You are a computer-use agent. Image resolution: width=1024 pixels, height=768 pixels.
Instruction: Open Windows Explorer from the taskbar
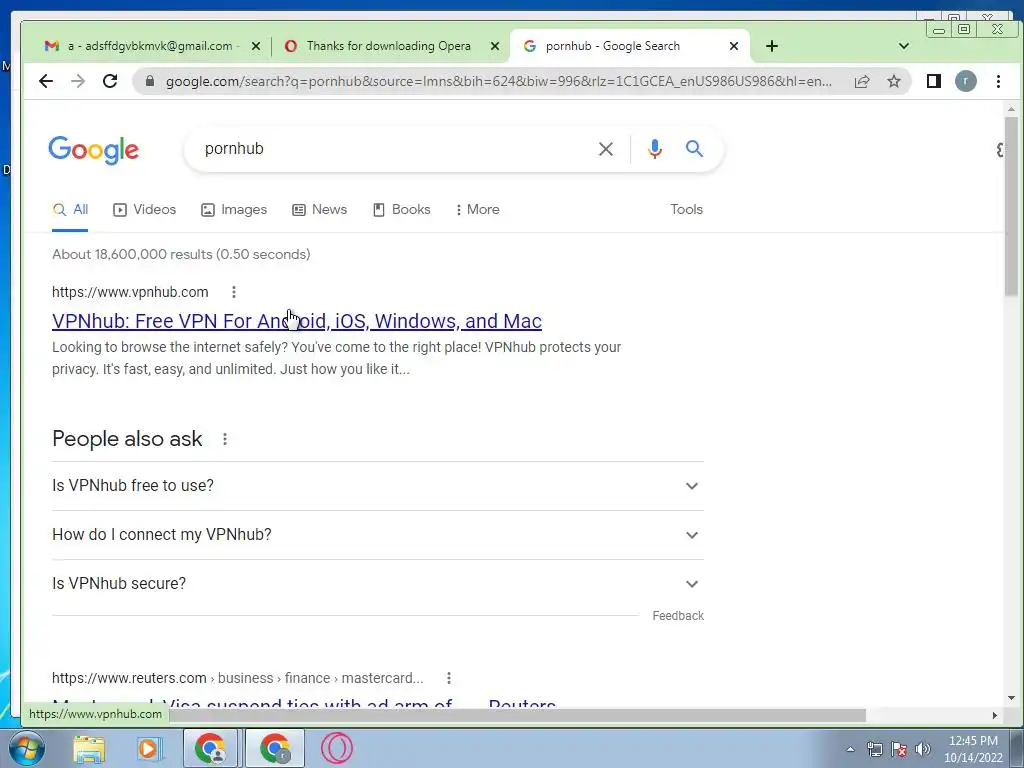[89, 748]
